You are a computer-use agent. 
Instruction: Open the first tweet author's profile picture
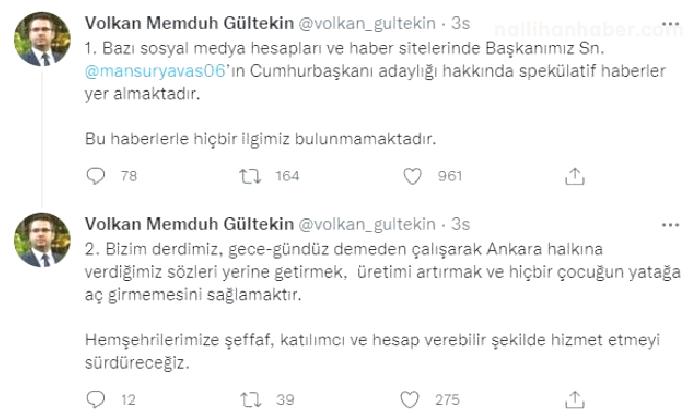(x=42, y=39)
